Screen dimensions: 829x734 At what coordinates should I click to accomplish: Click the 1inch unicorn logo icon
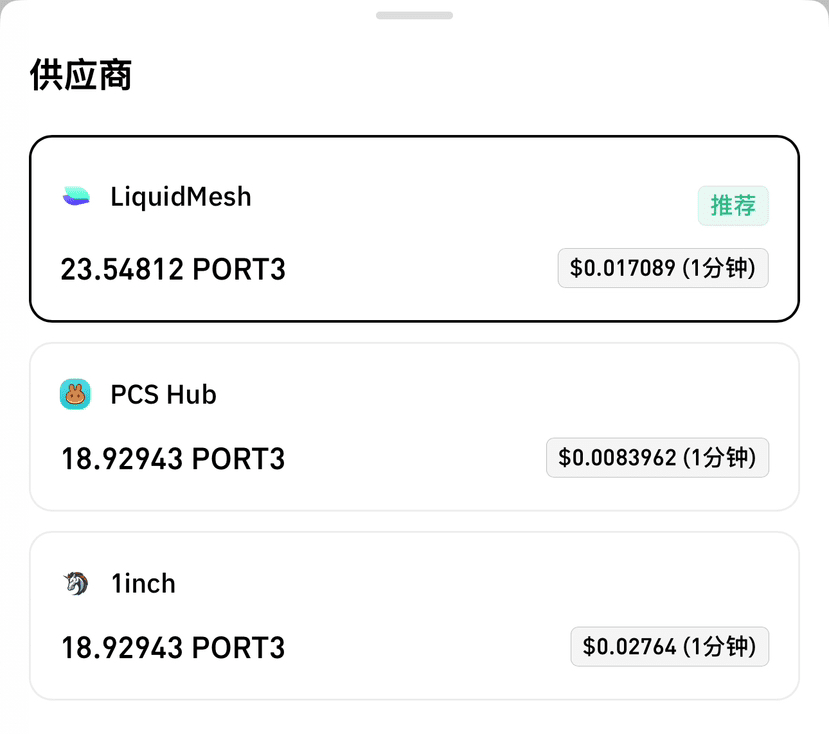(x=76, y=583)
